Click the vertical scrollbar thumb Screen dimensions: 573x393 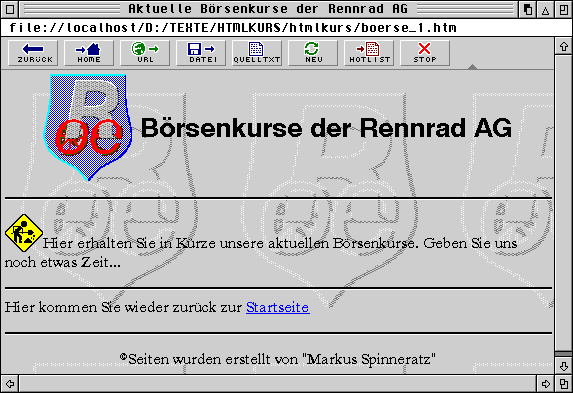pyautogui.click(x=563, y=354)
